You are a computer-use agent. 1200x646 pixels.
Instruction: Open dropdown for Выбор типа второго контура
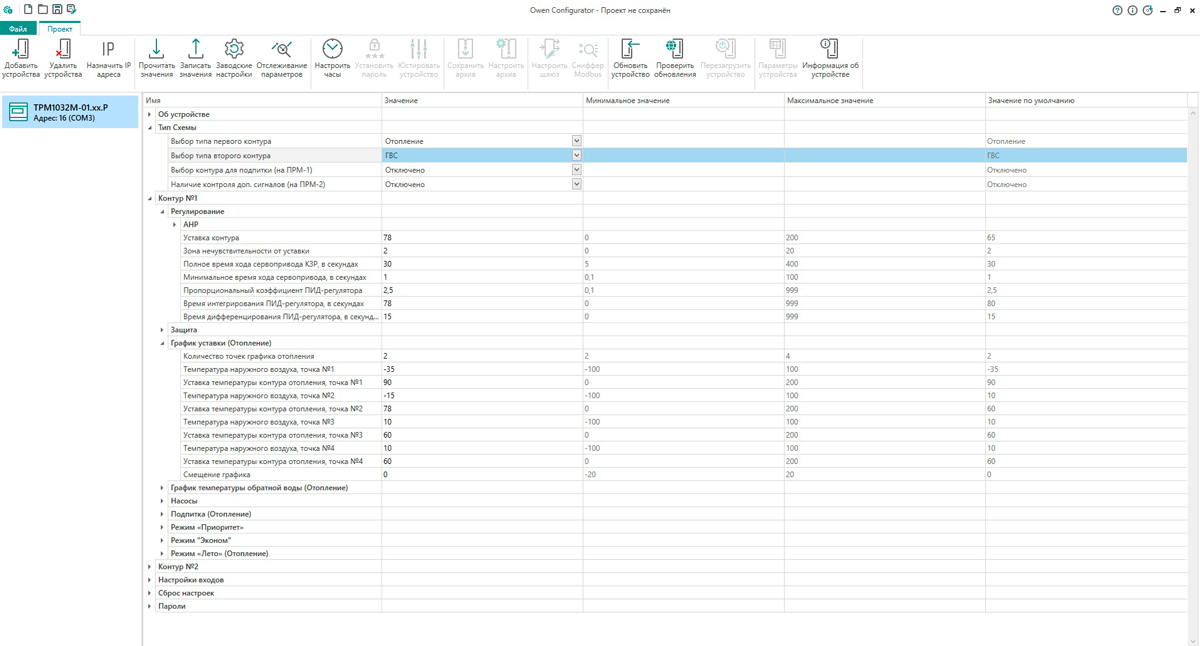coord(576,156)
